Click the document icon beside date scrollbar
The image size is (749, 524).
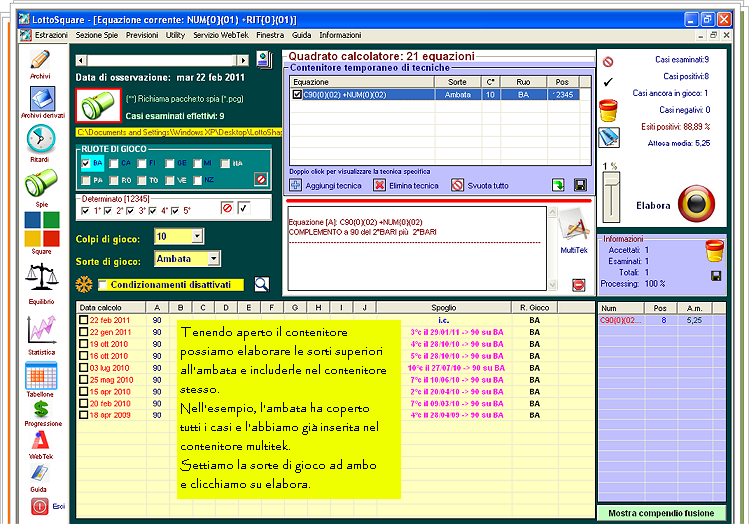tap(264, 60)
